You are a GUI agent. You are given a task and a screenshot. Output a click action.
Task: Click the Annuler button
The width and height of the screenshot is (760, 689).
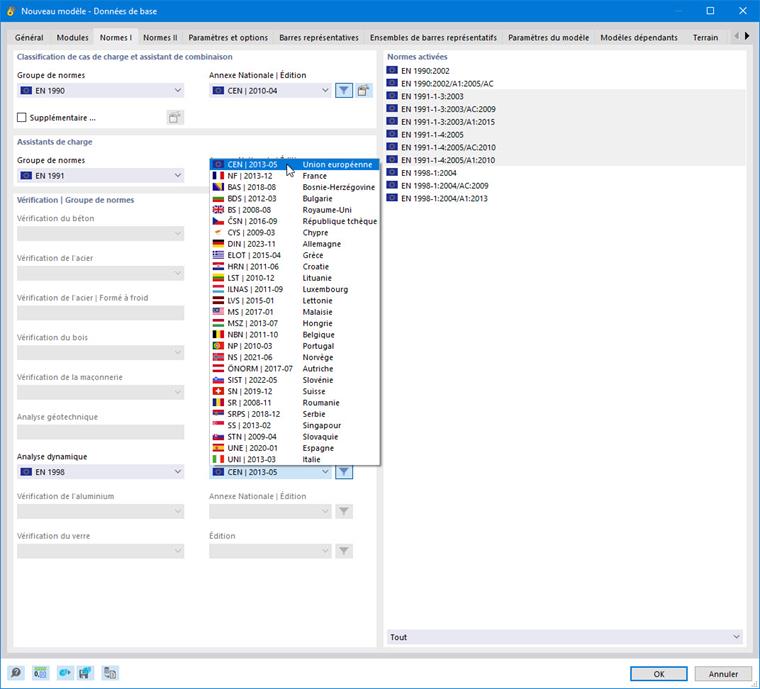(723, 673)
